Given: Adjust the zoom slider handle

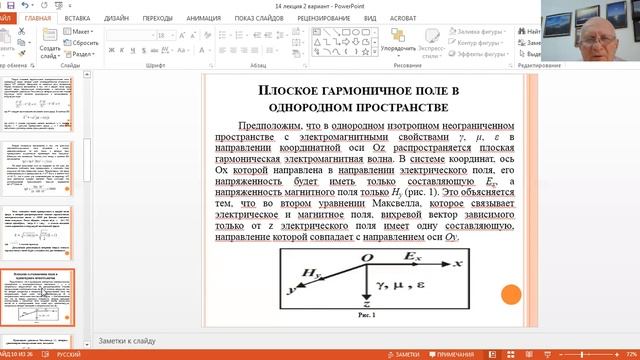Looking at the screenshot, I should tap(582, 355).
